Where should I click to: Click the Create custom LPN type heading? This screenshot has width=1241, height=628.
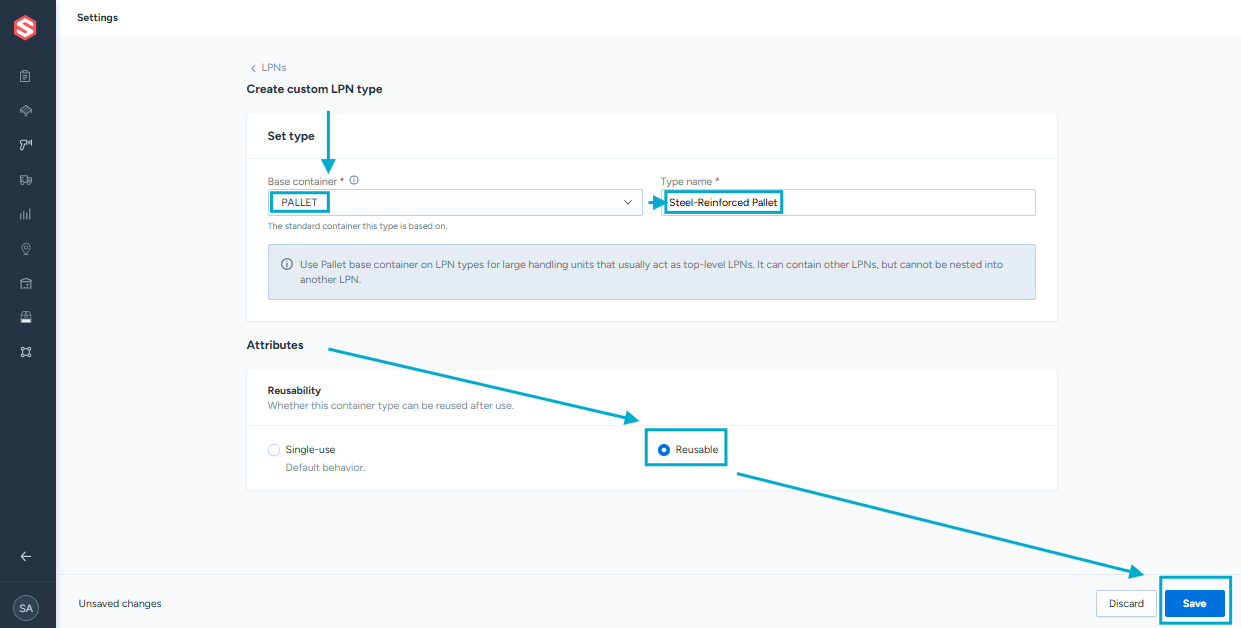[x=315, y=89]
